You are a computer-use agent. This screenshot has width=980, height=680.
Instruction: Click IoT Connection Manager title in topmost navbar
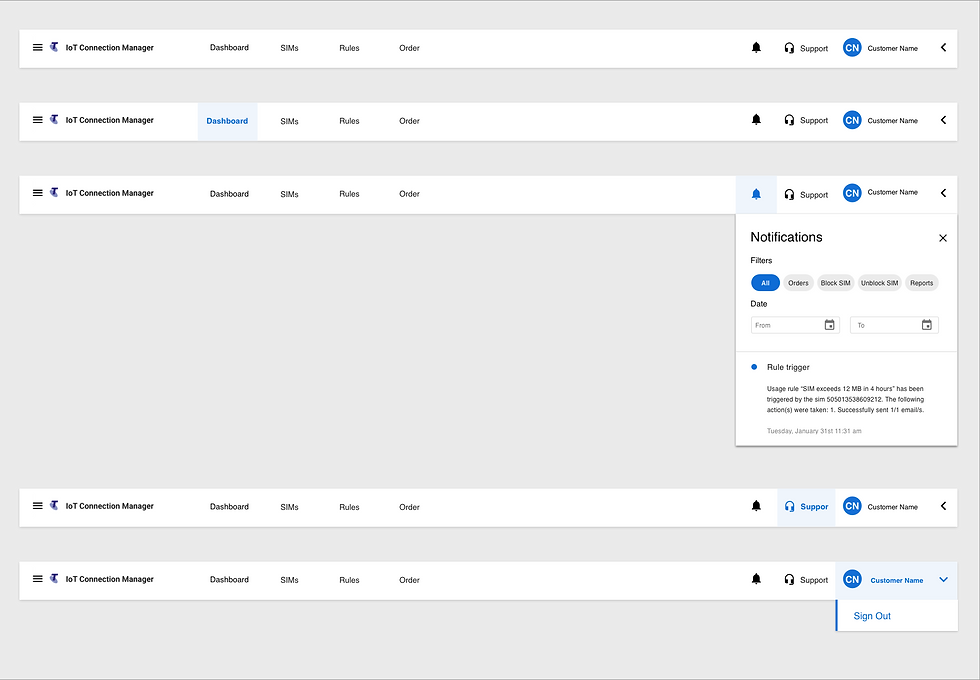click(x=109, y=48)
